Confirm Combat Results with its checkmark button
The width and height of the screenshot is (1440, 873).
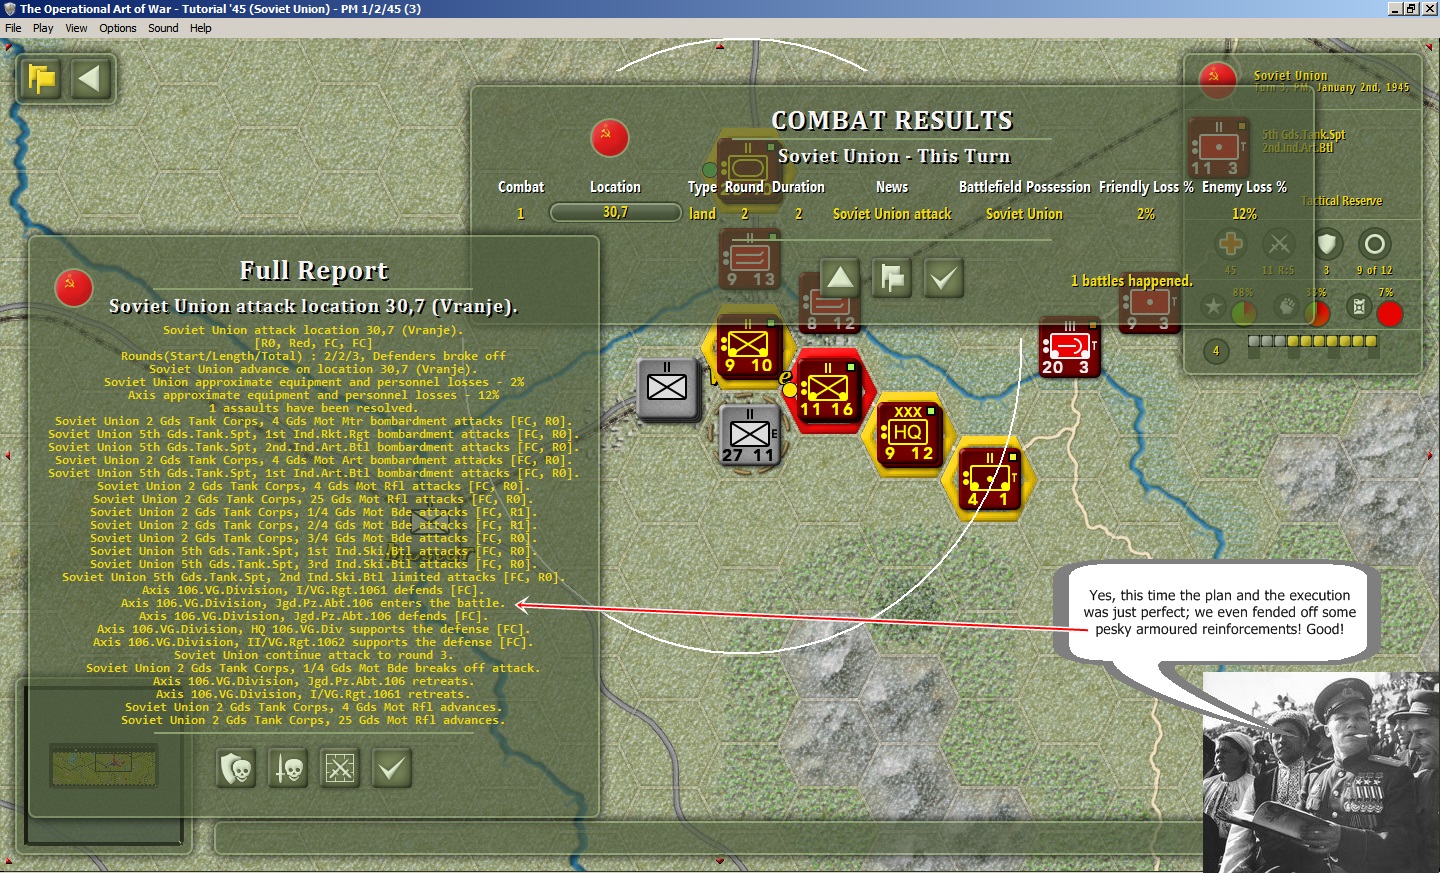pyautogui.click(x=944, y=278)
